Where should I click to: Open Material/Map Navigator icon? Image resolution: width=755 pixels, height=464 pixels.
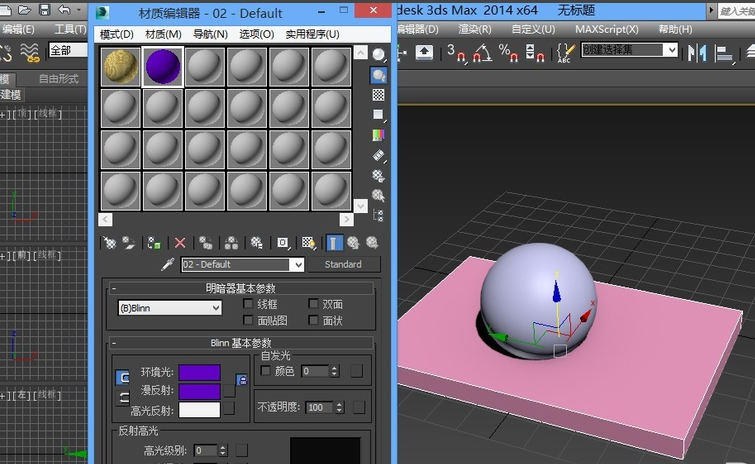point(378,215)
